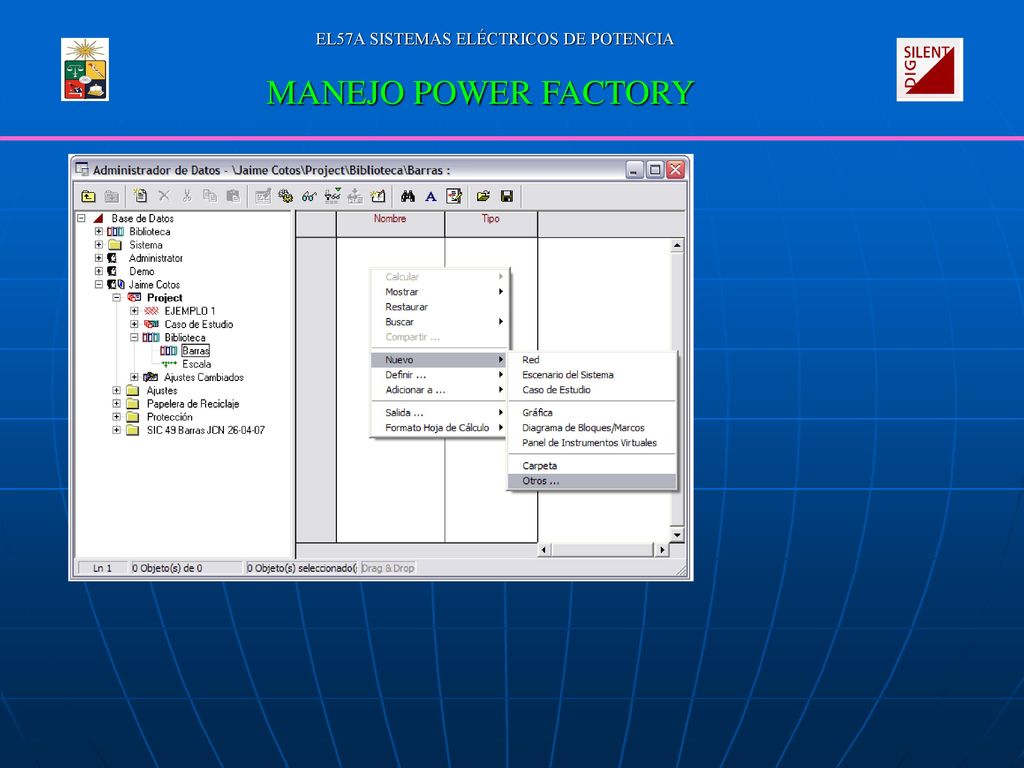The height and width of the screenshot is (768, 1024).
Task: Click the red triangle Base de Datos icon
Action: 99,218
